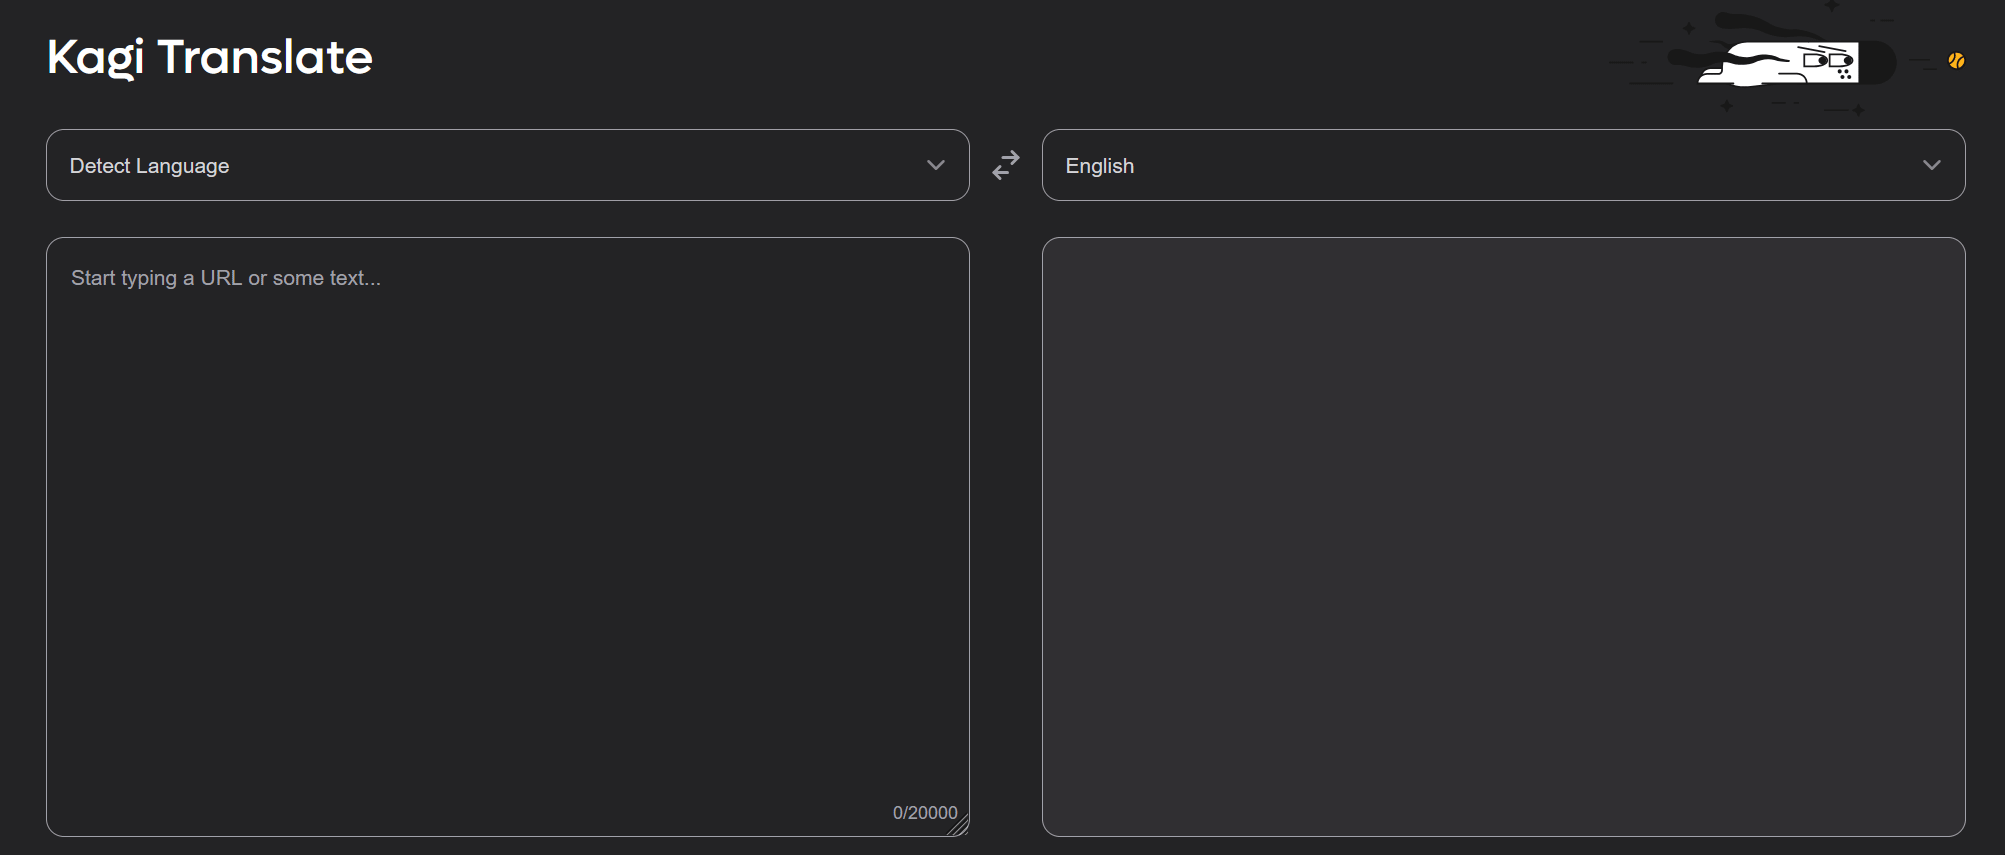Click the 0/20000 character counter

[924, 813]
